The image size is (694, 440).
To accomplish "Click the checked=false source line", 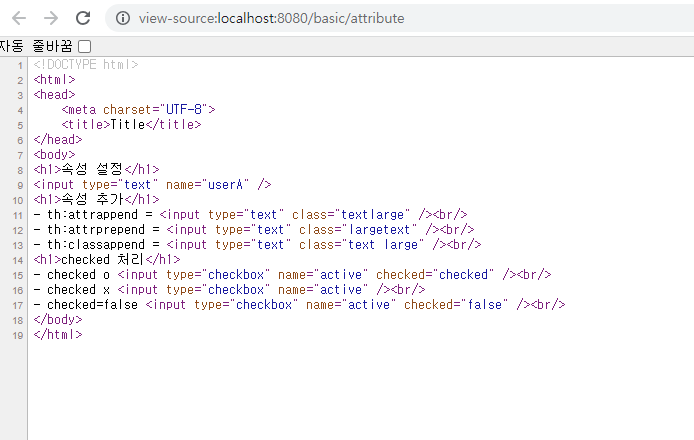I will pyautogui.click(x=300, y=305).
